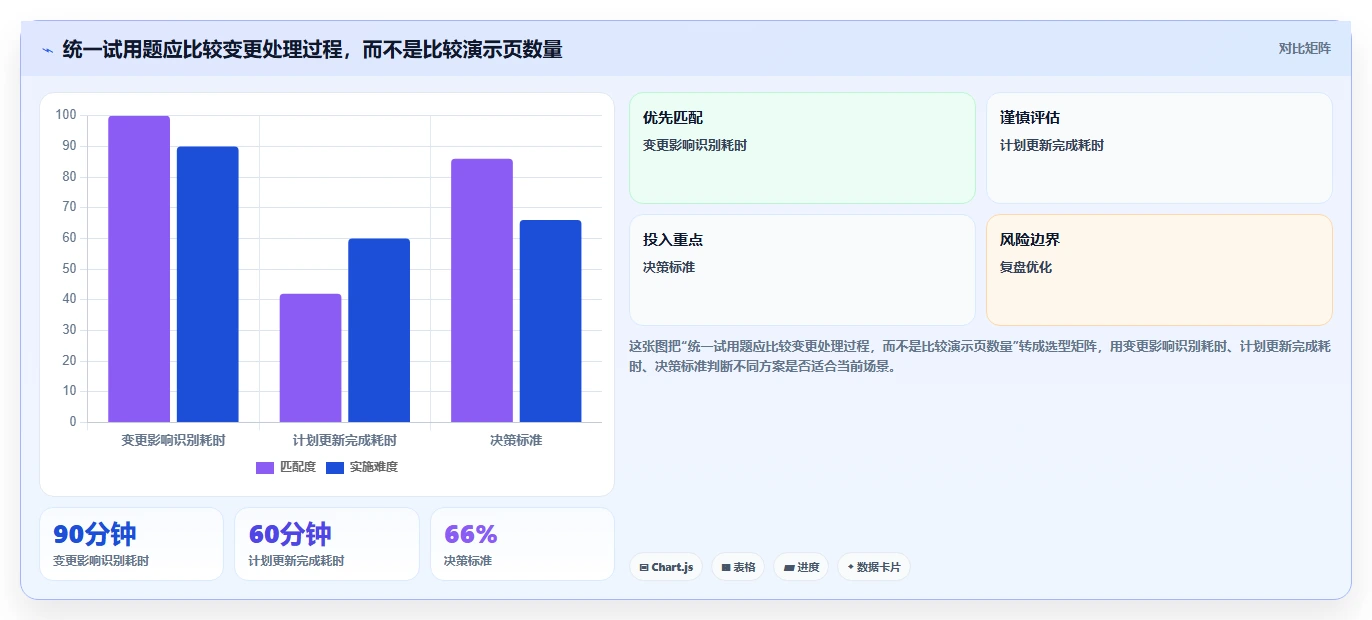Image resolution: width=1372 pixels, height=620 pixels.
Task: Click the Chart.js tag
Action: (x=666, y=567)
